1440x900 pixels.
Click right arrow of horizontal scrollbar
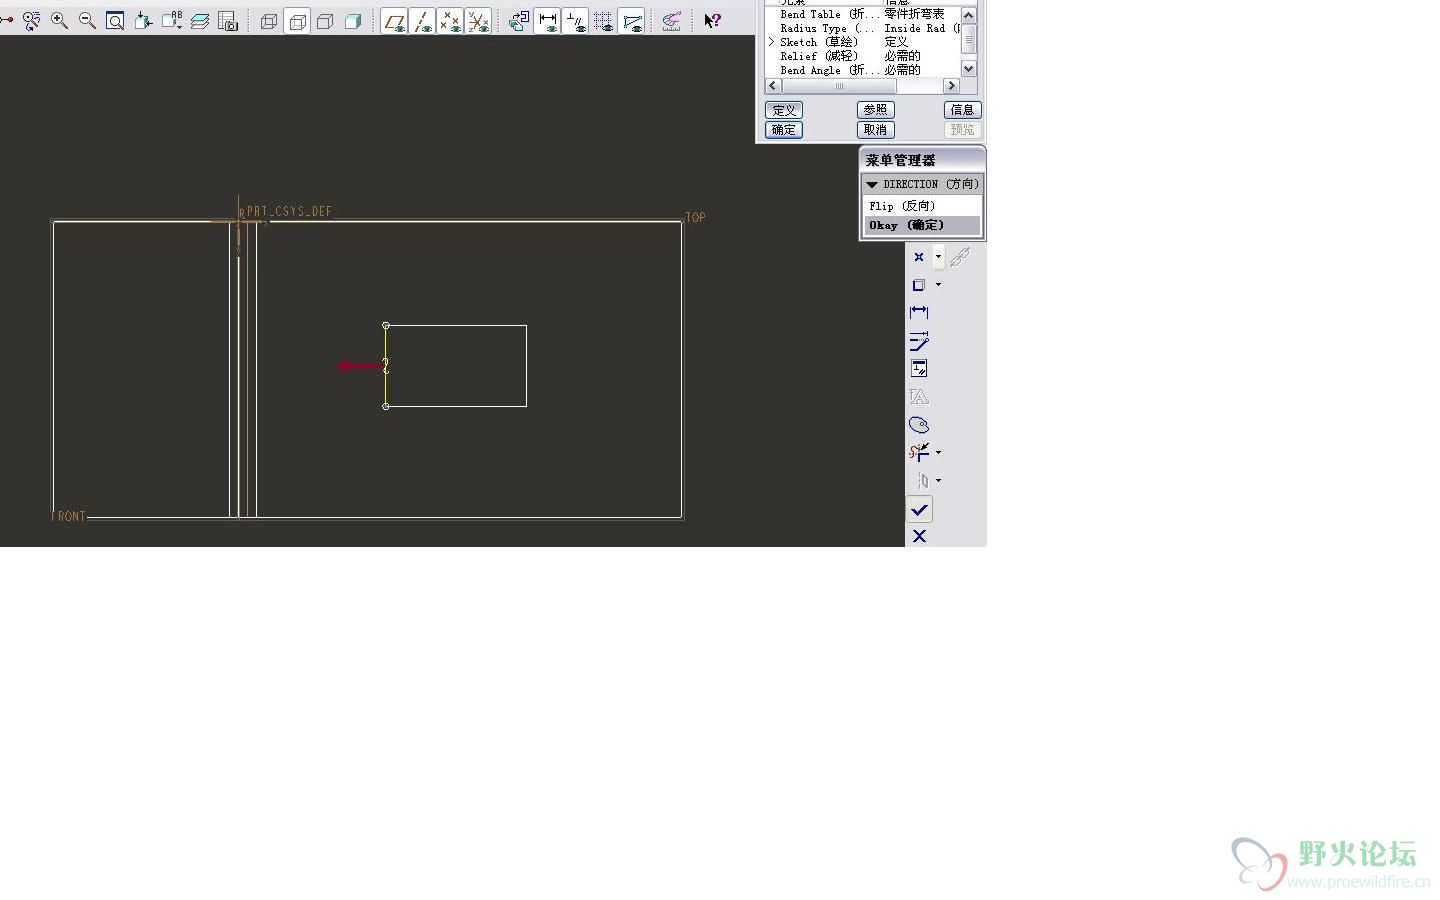pyautogui.click(x=952, y=86)
